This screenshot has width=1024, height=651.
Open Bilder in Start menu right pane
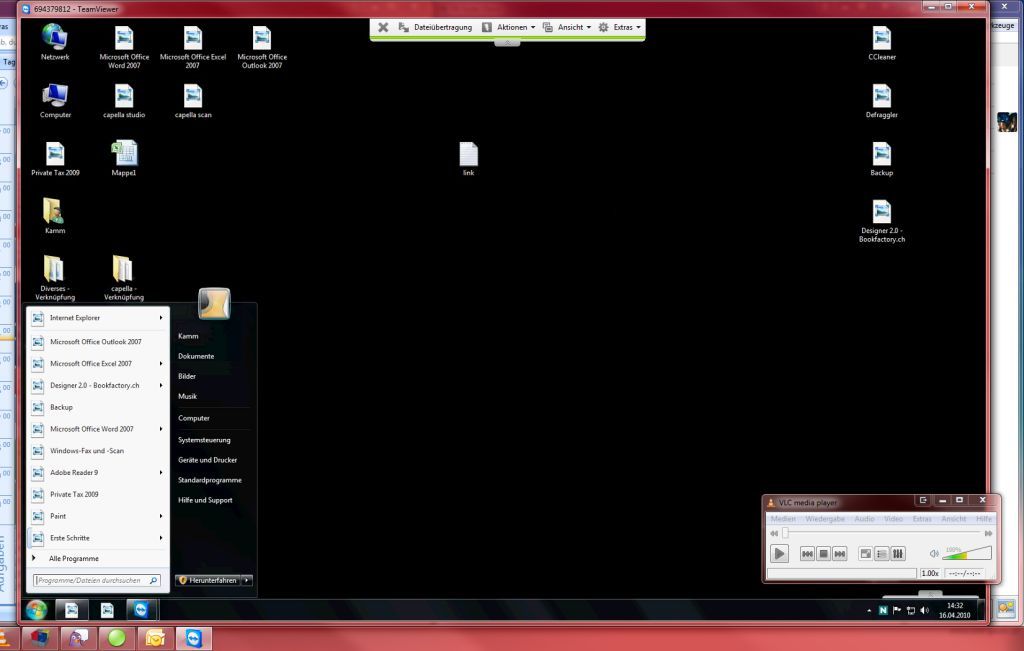click(x=187, y=377)
